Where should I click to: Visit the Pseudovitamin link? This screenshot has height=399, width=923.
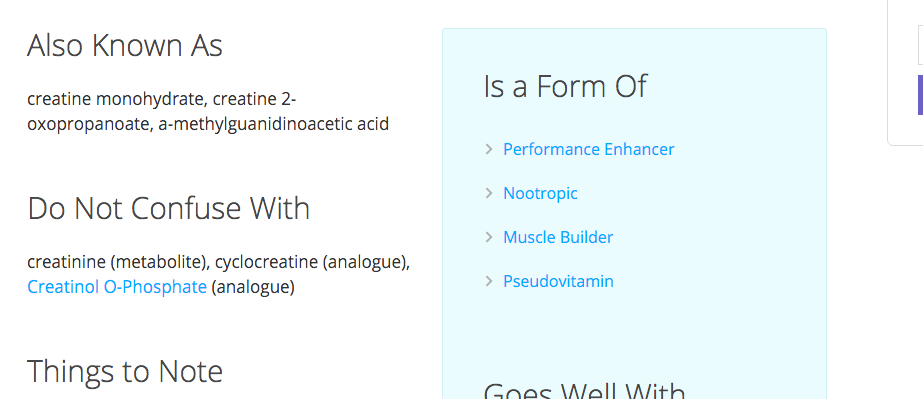558,281
